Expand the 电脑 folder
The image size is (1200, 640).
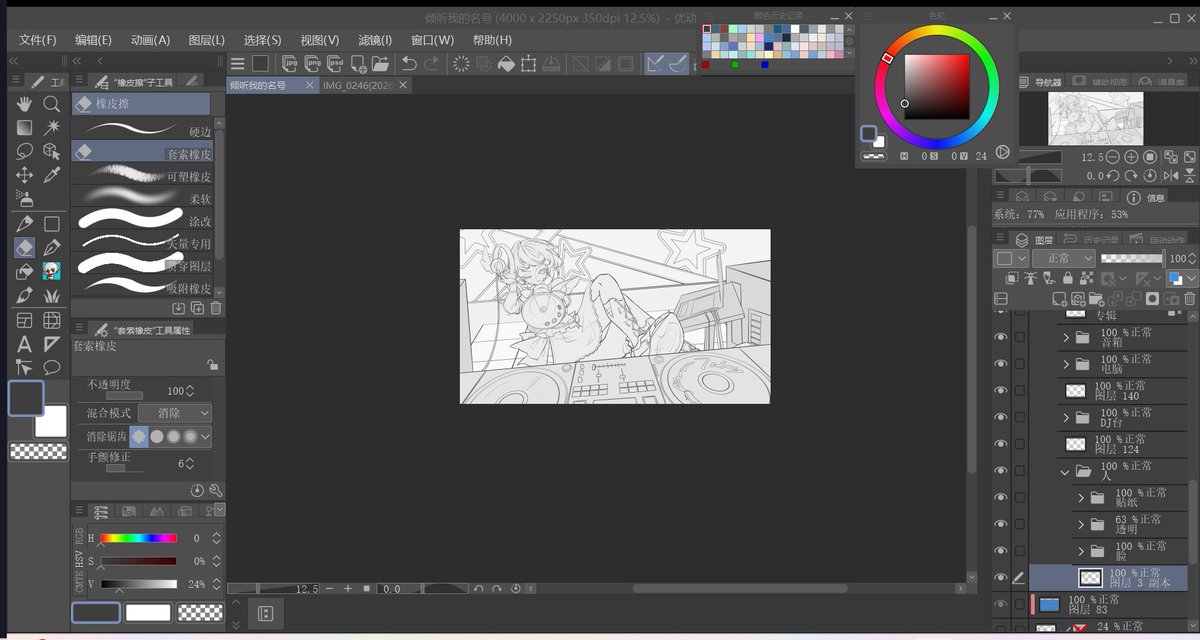click(x=1066, y=365)
